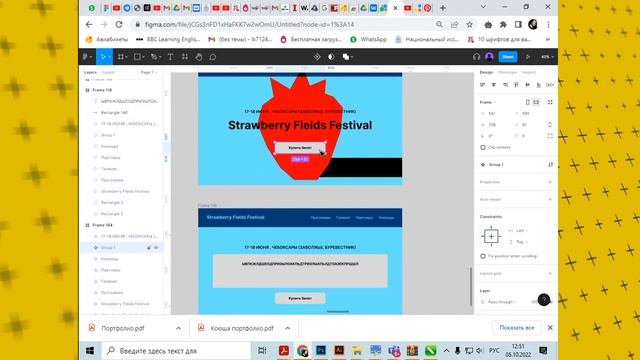Enable Fix position when scrolling checkbox
Screen dimensions: 640x360
483,256
